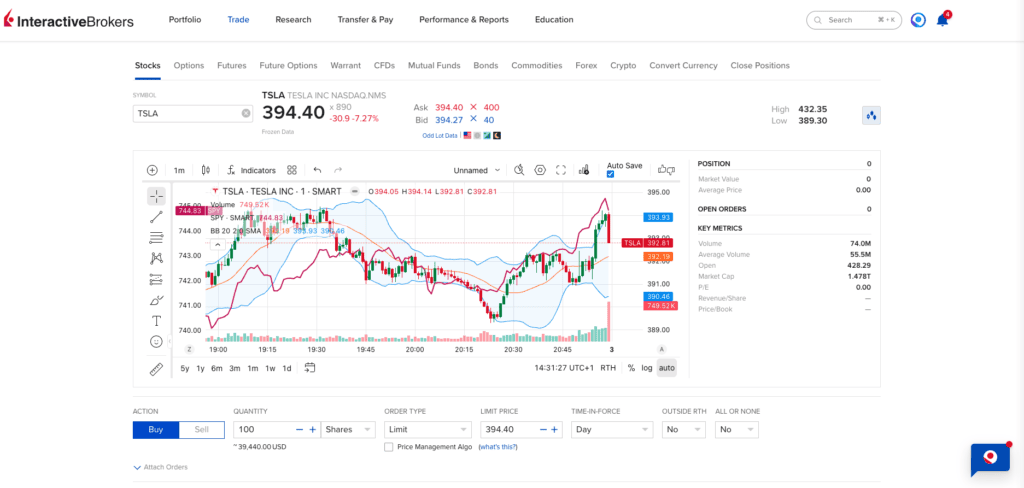Open the Unnamed chart layout dropdown
This screenshot has width=1024, height=488.
coord(477,170)
